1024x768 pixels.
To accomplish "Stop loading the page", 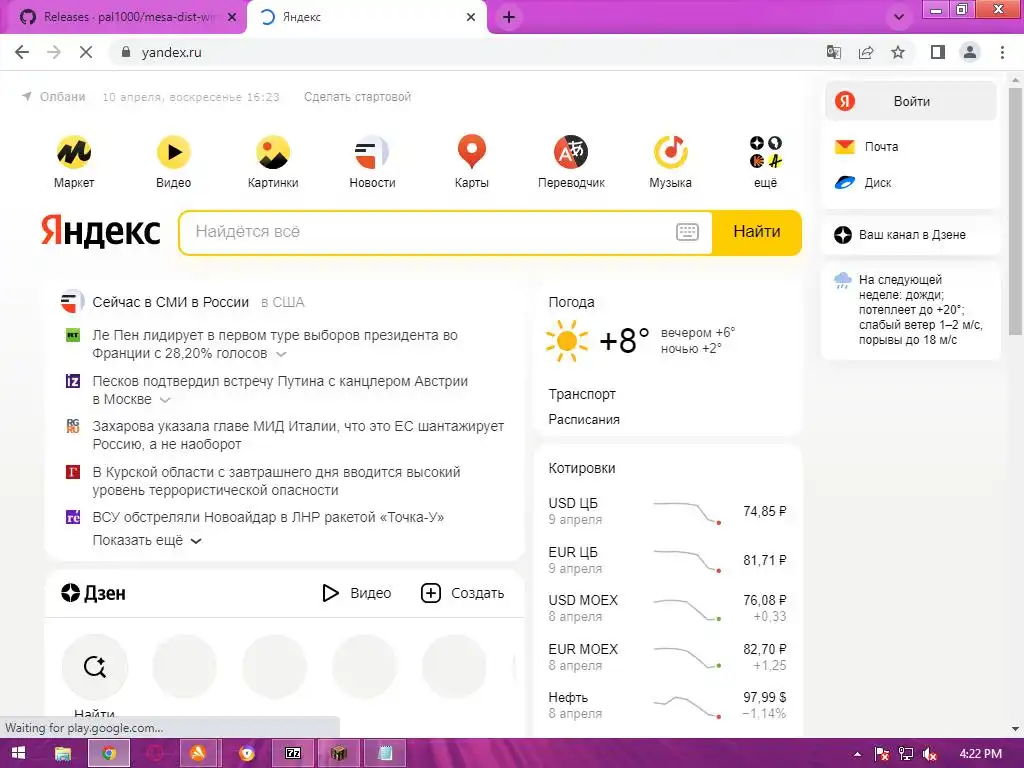I will [86, 52].
